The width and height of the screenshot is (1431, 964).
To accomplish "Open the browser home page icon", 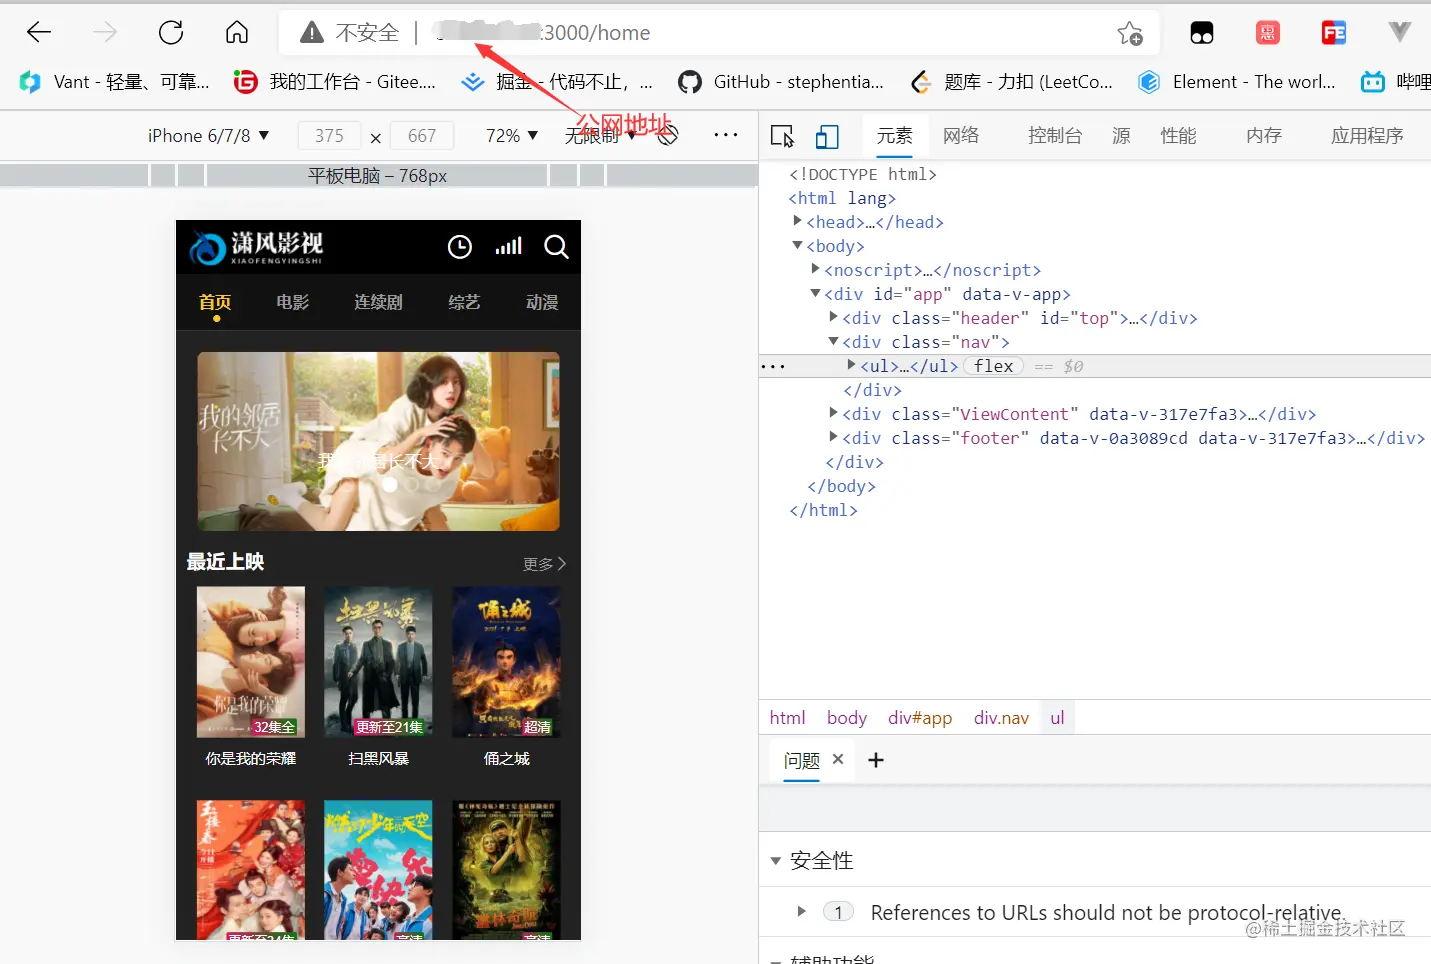I will 237,33.
